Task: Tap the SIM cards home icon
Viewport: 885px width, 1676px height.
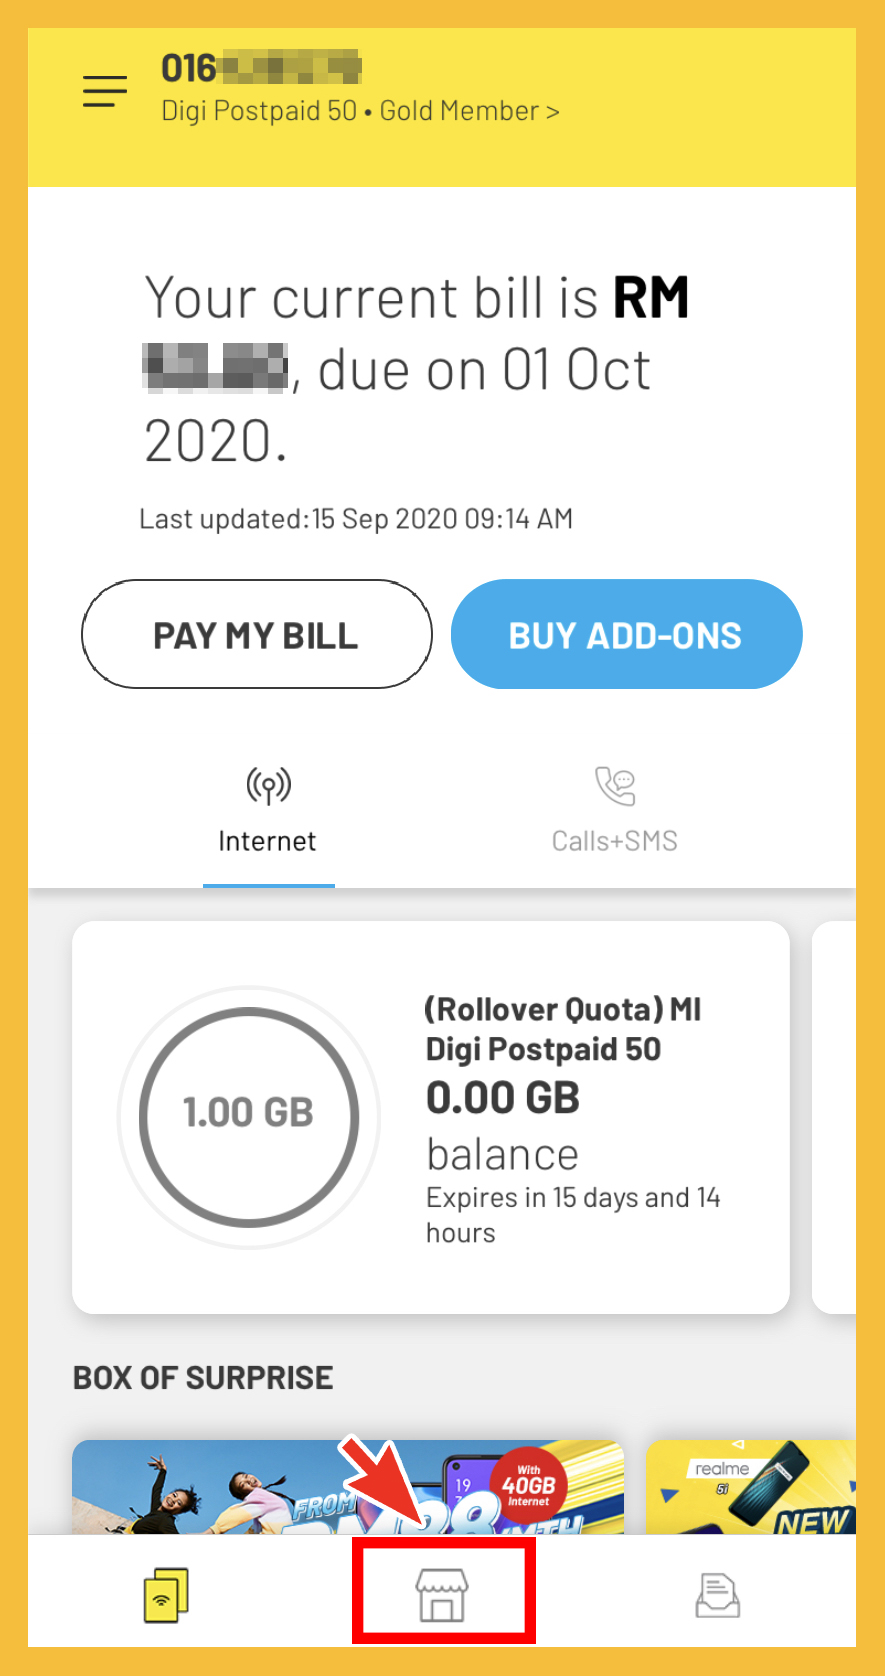Action: [166, 1593]
